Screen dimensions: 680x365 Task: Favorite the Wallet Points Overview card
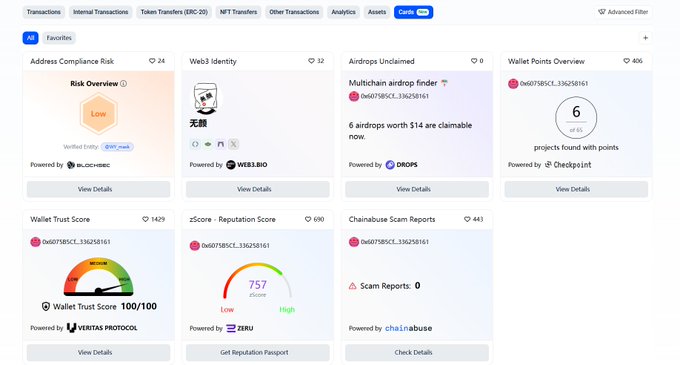(626, 61)
